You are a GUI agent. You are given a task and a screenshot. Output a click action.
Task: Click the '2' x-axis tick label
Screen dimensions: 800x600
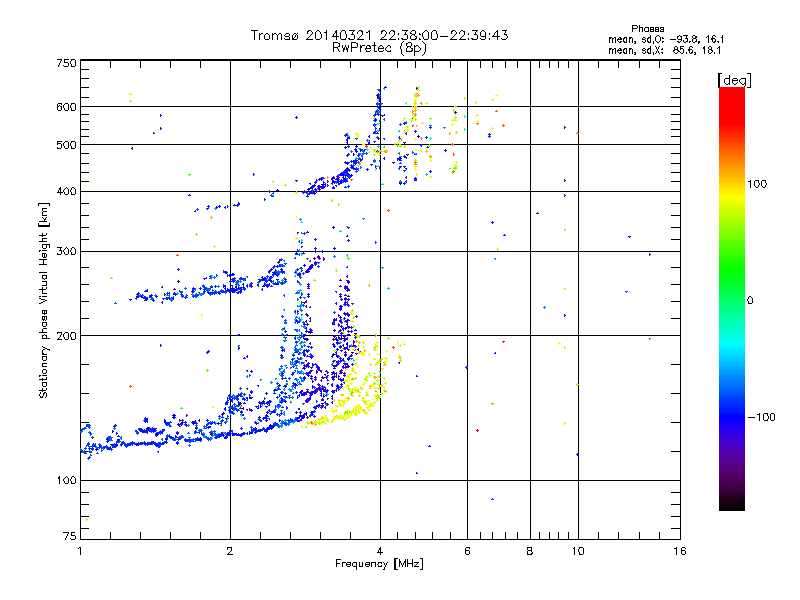(230, 551)
